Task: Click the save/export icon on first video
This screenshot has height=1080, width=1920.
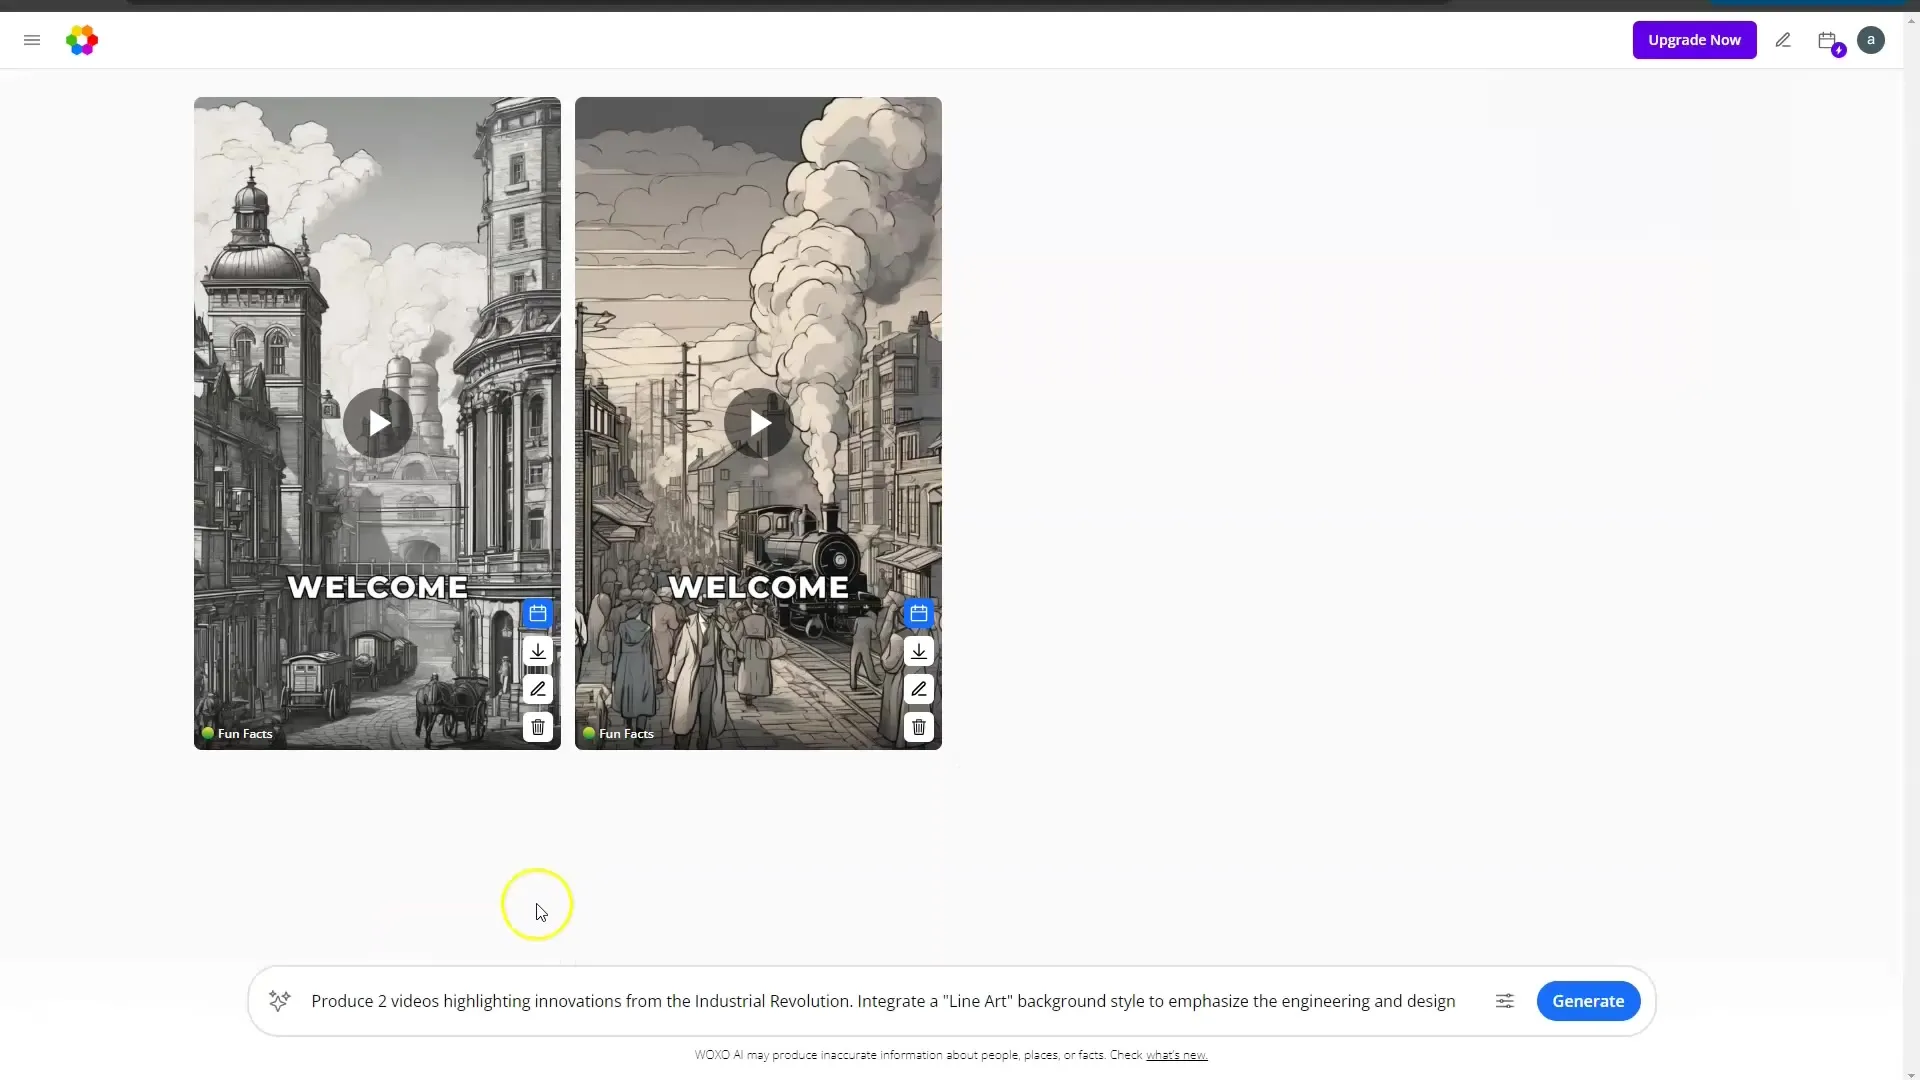Action: [538, 651]
